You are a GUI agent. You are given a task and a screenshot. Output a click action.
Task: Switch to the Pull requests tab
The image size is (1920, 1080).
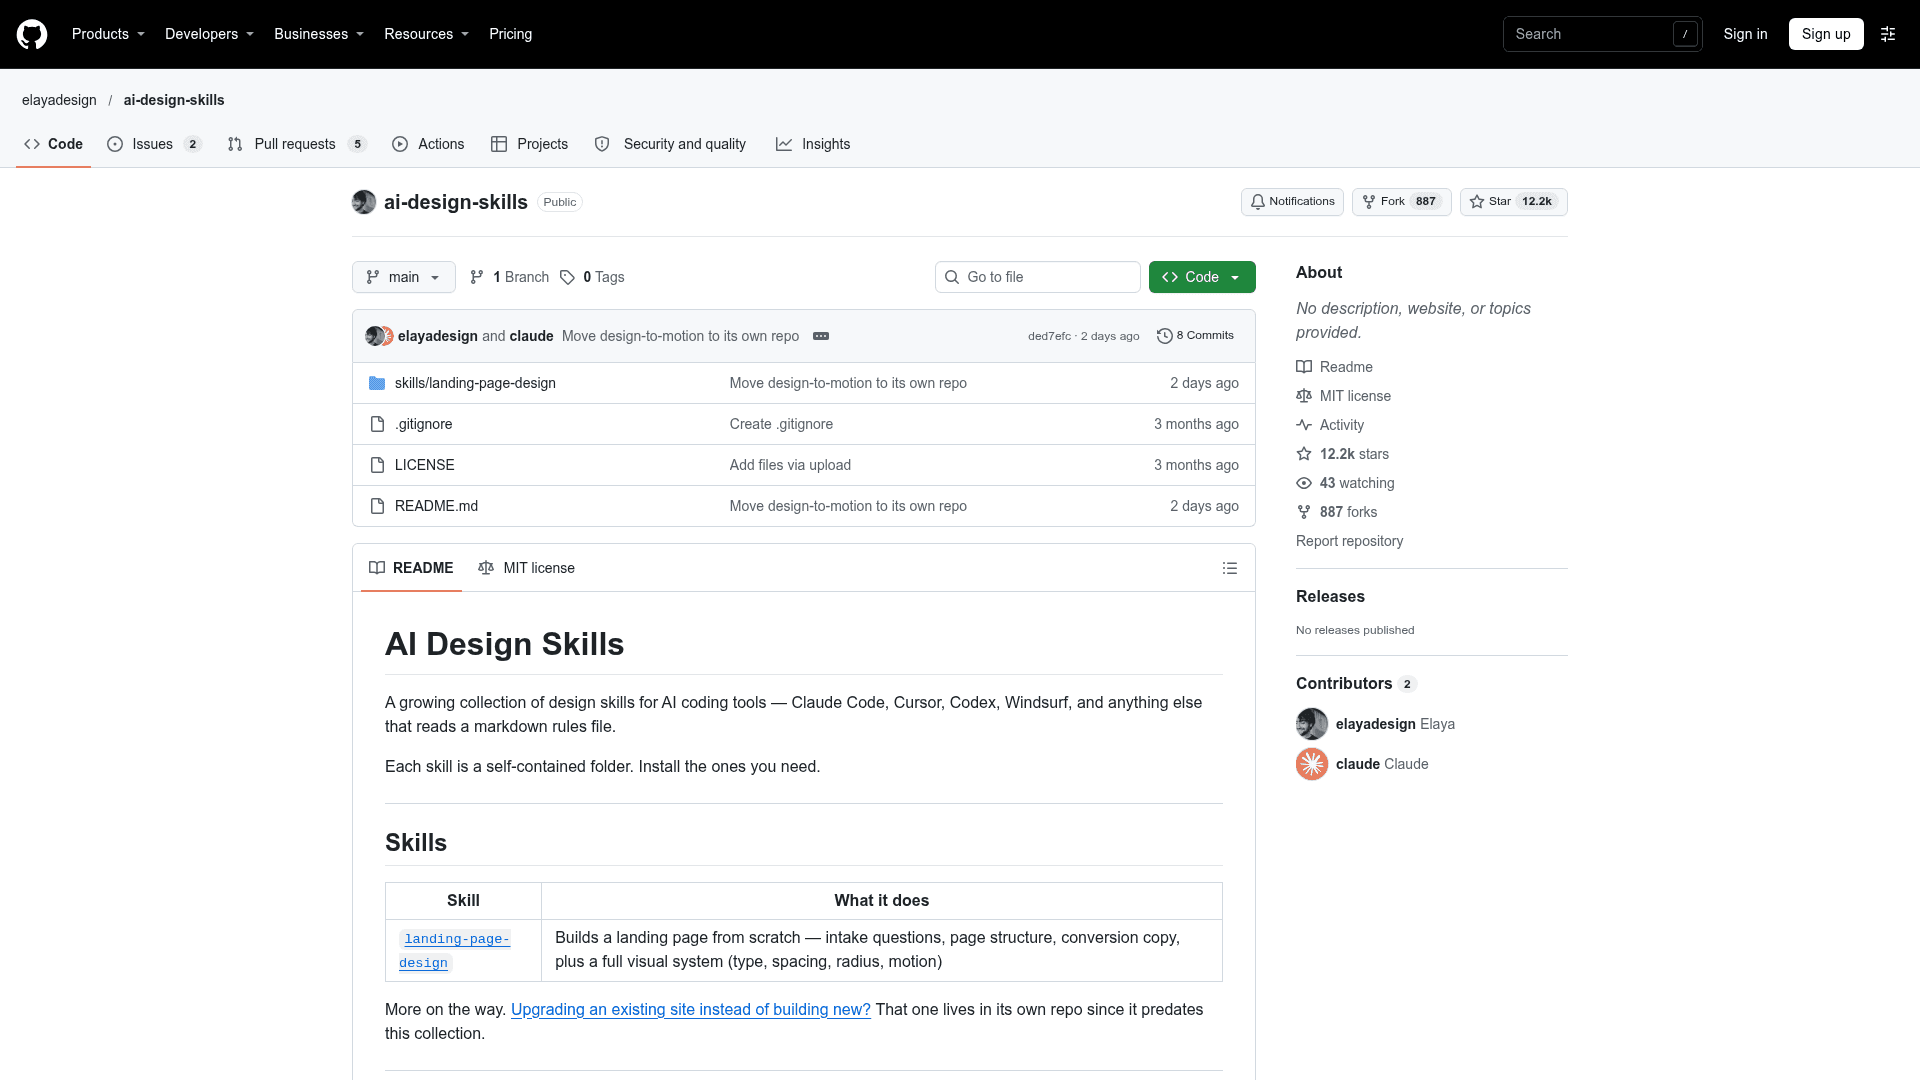tap(297, 144)
